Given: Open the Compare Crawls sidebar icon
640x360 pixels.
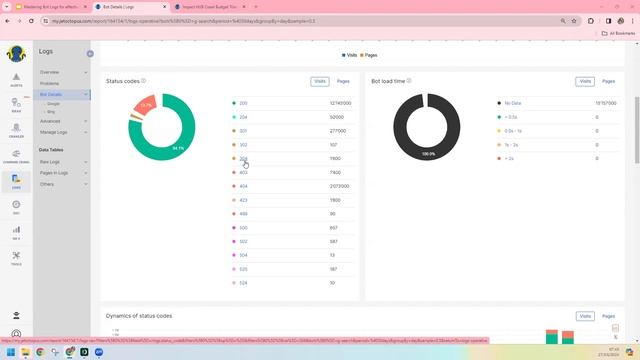Looking at the screenshot, I should [x=16, y=156].
